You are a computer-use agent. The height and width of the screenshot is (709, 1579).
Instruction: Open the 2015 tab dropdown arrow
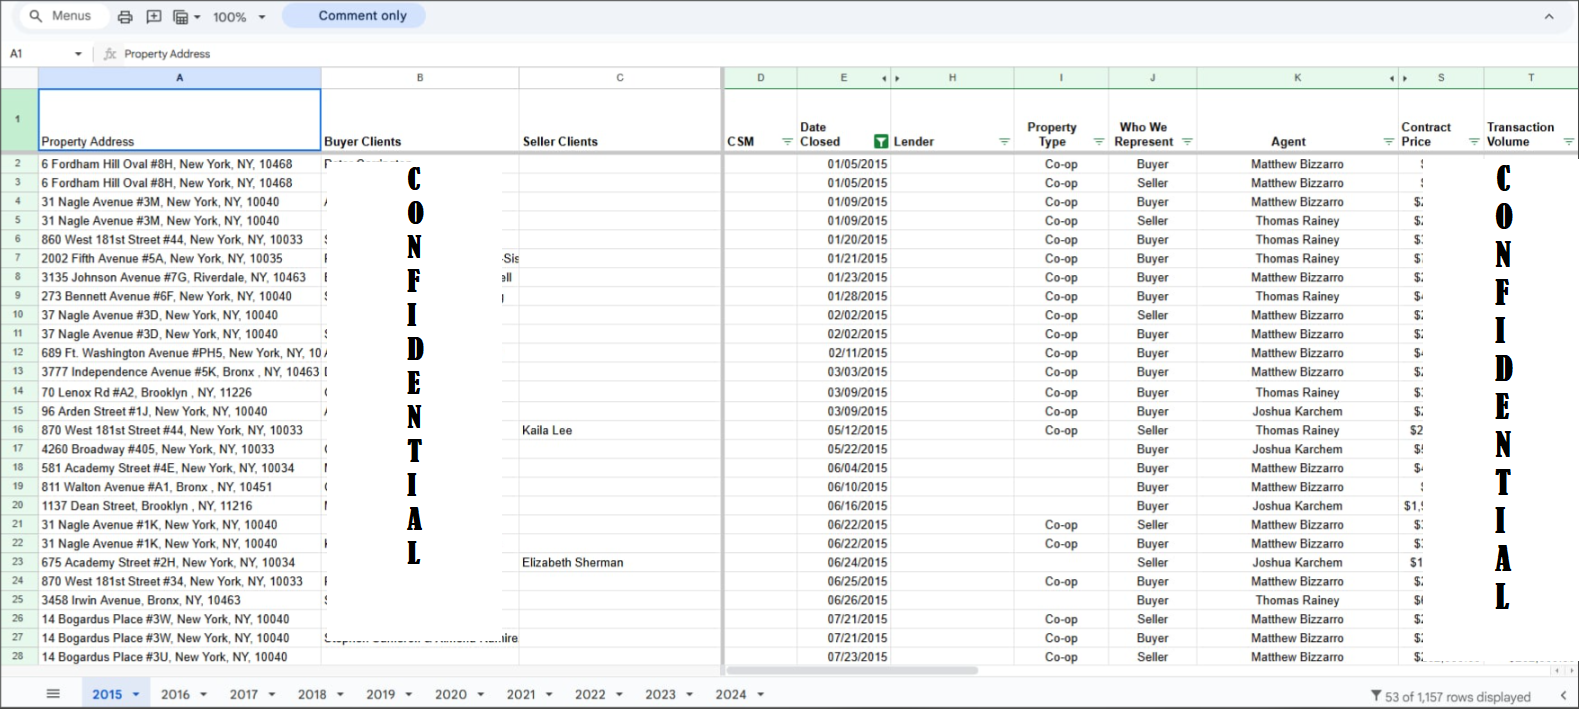coord(136,695)
